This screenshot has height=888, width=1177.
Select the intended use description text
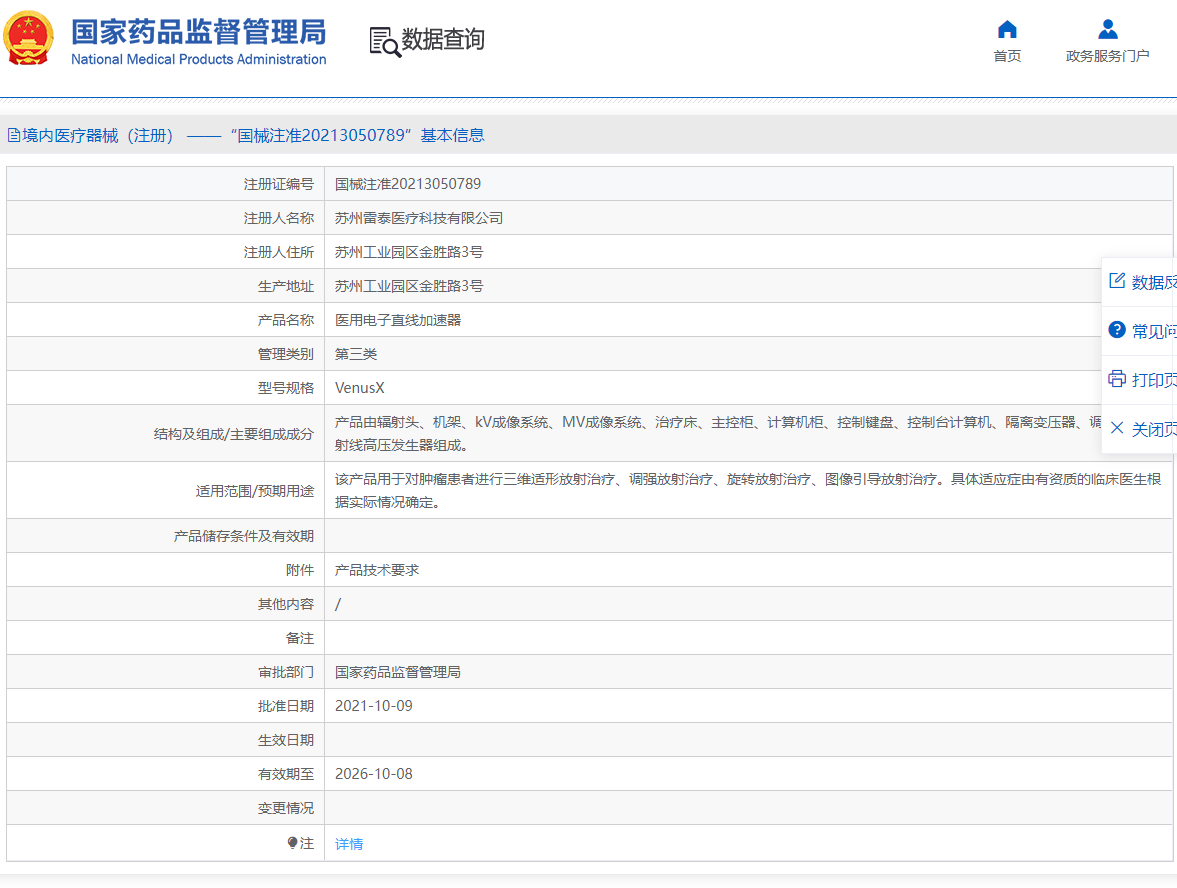click(748, 490)
